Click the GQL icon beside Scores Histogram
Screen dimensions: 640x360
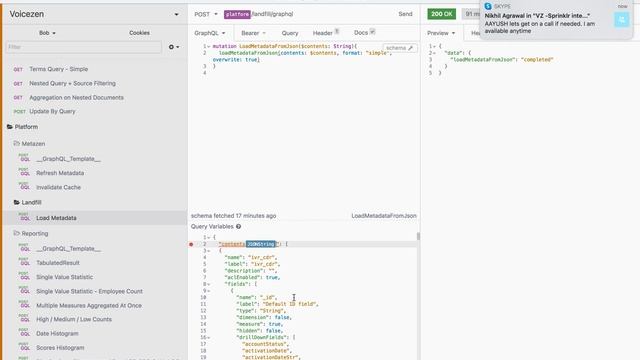tap(24, 347)
